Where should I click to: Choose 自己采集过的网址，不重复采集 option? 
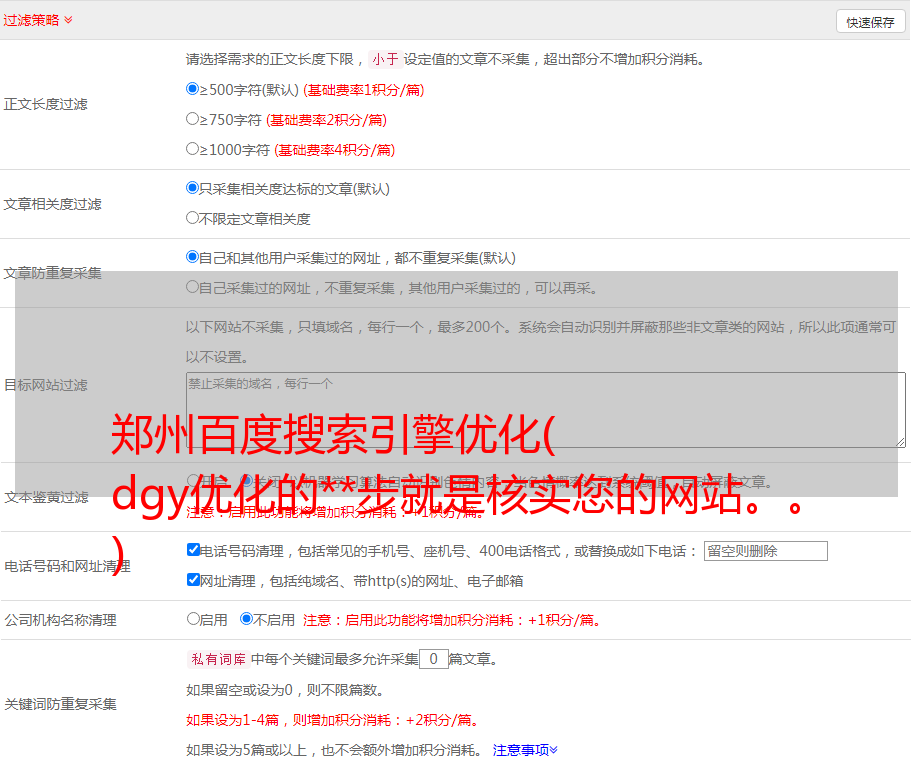192,287
